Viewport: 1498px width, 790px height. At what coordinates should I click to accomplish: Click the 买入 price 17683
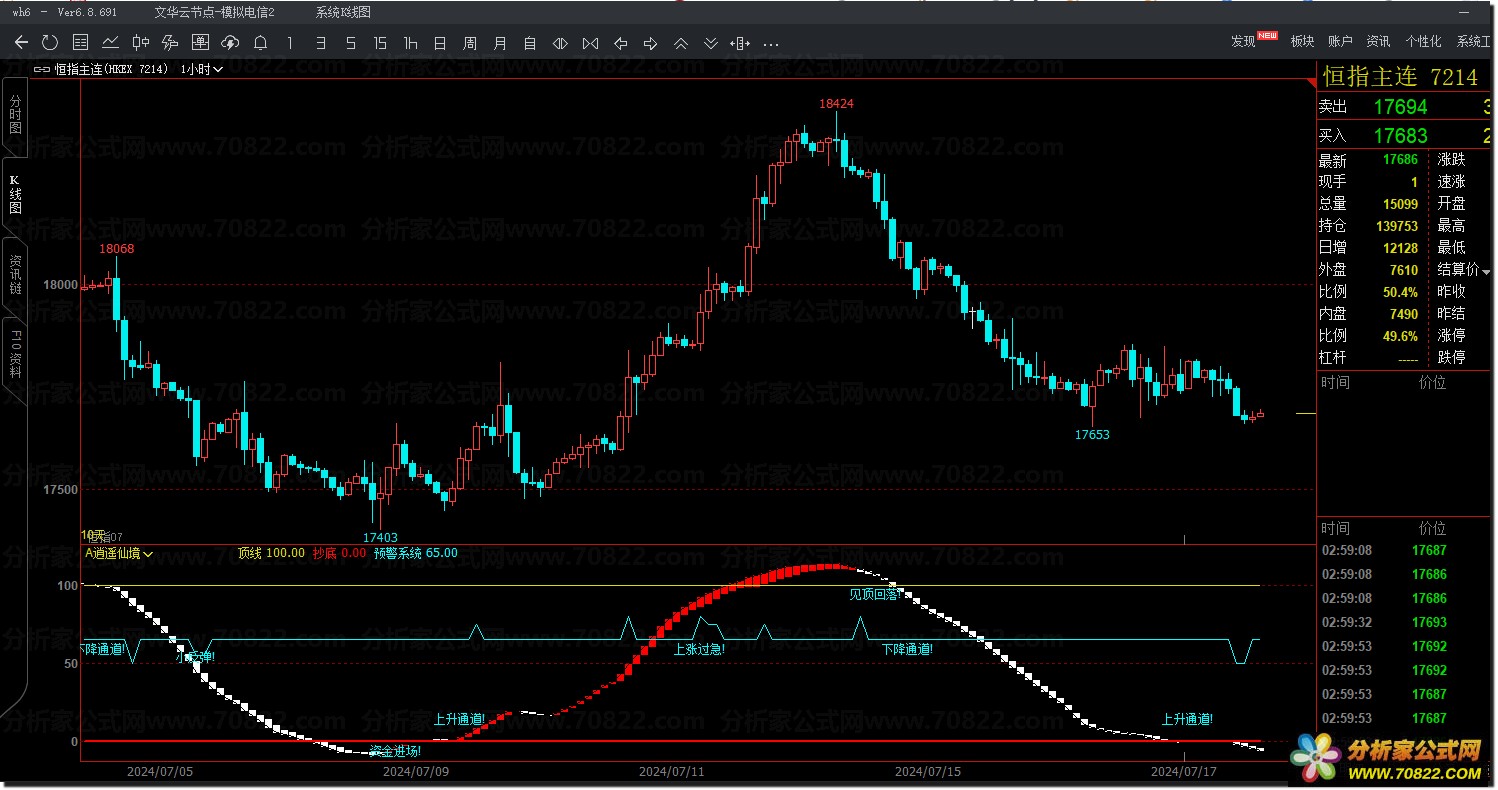(x=1400, y=135)
